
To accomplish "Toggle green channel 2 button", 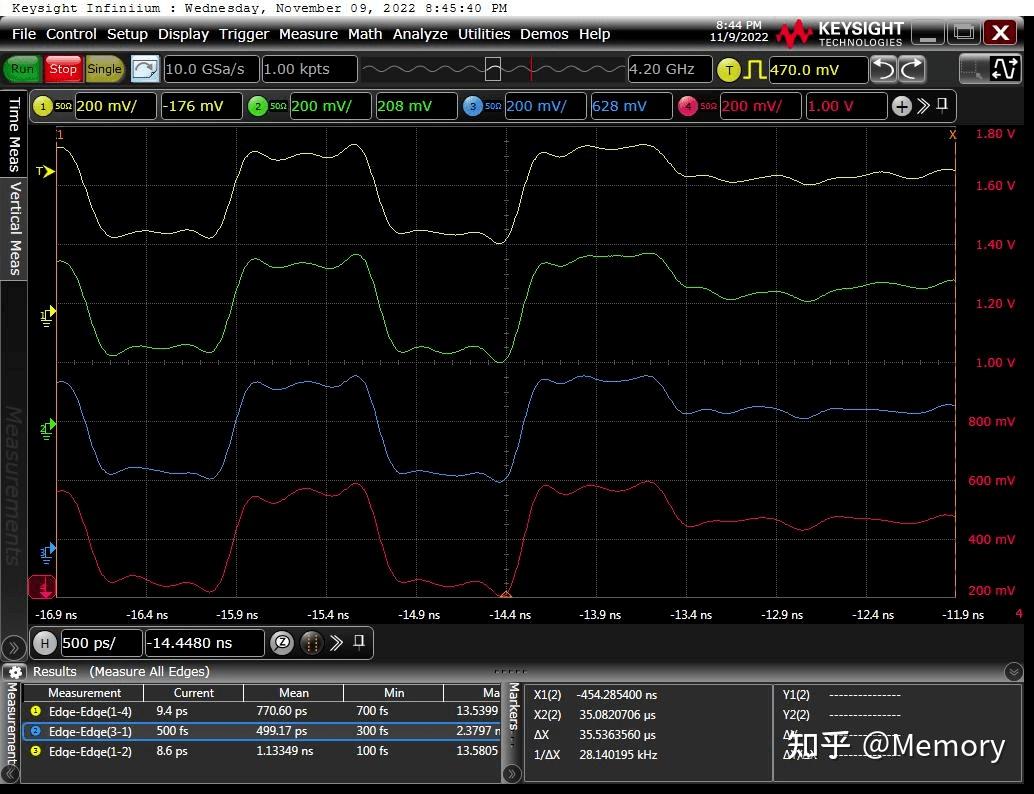I will tap(258, 106).
